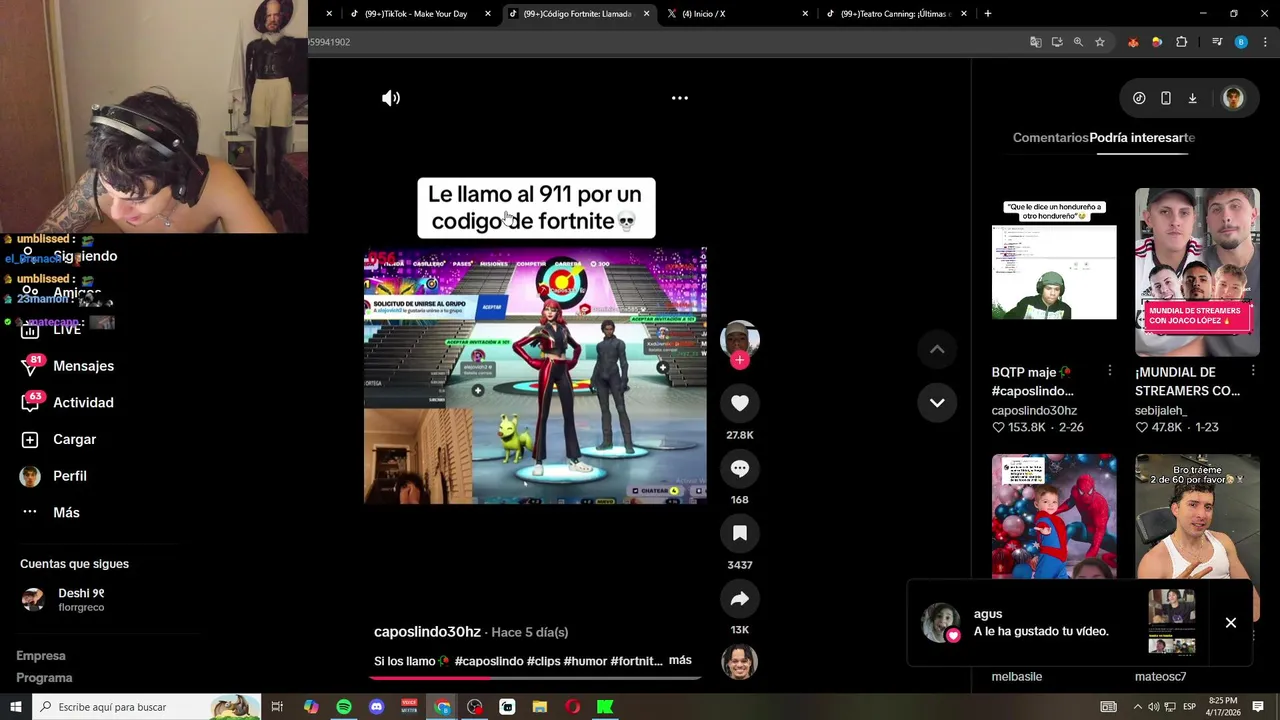The height and width of the screenshot is (720, 1280).
Task: Open options for 'MUNDIAL DE STREAMERS' card
Action: (x=1252, y=371)
